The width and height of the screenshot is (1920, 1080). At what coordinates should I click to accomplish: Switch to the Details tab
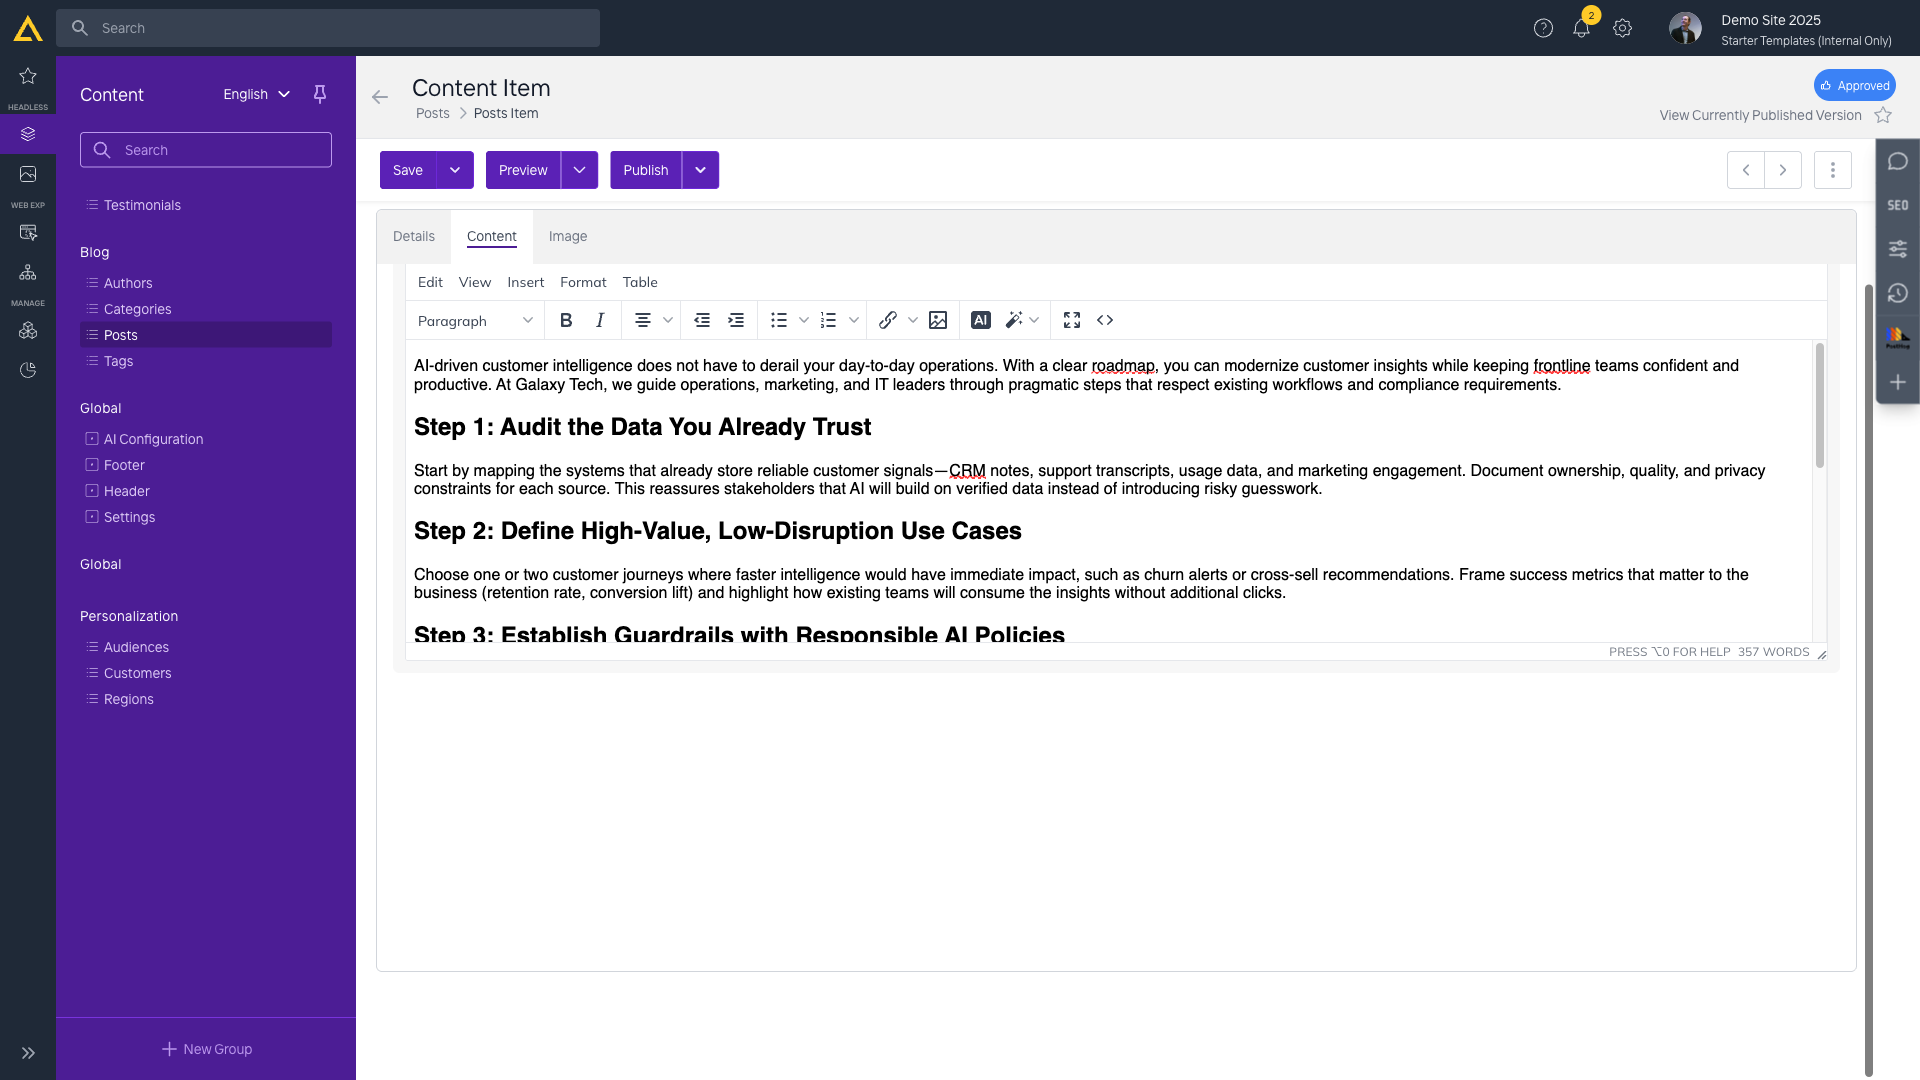[414, 236]
